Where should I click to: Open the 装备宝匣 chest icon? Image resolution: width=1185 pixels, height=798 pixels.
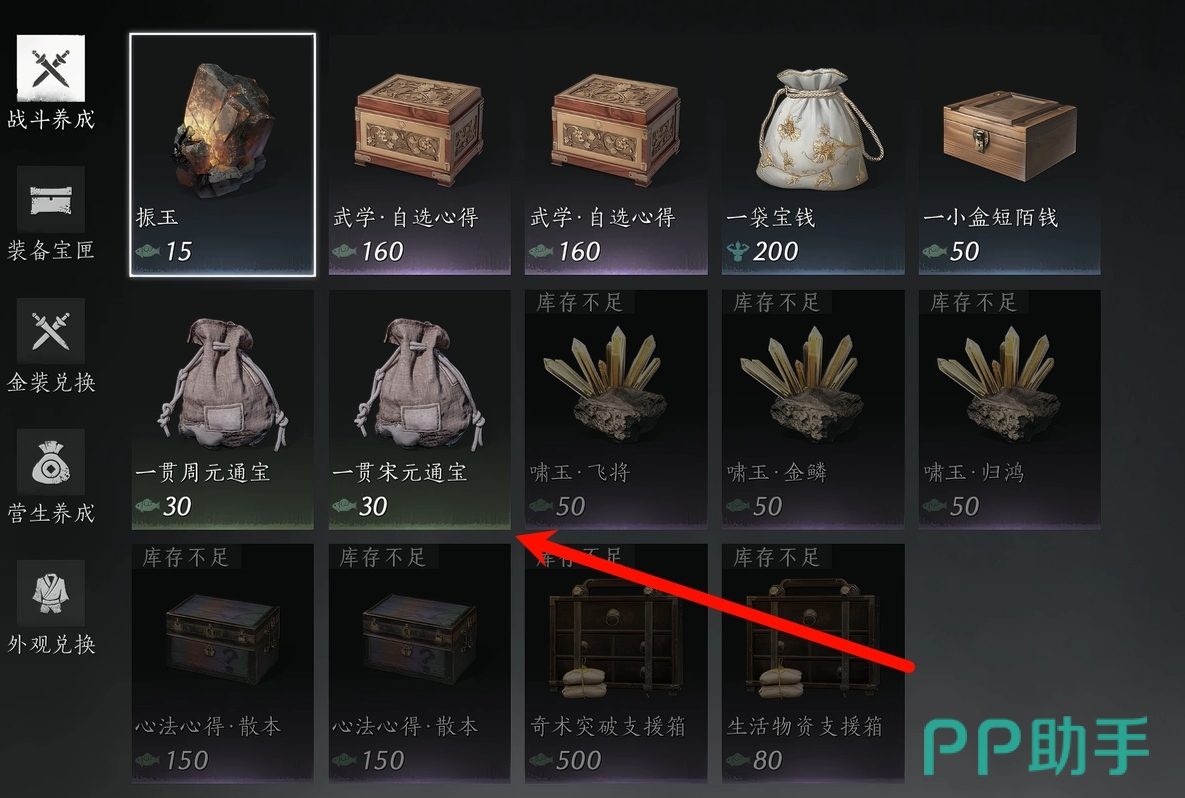[x=51, y=200]
